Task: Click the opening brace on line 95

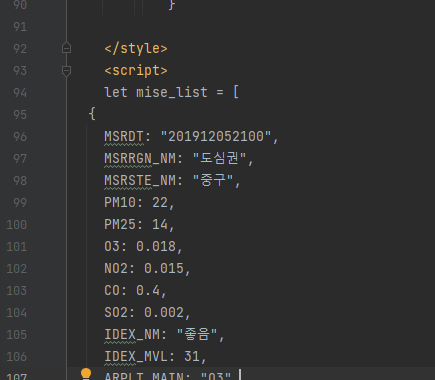Action: click(x=92, y=114)
